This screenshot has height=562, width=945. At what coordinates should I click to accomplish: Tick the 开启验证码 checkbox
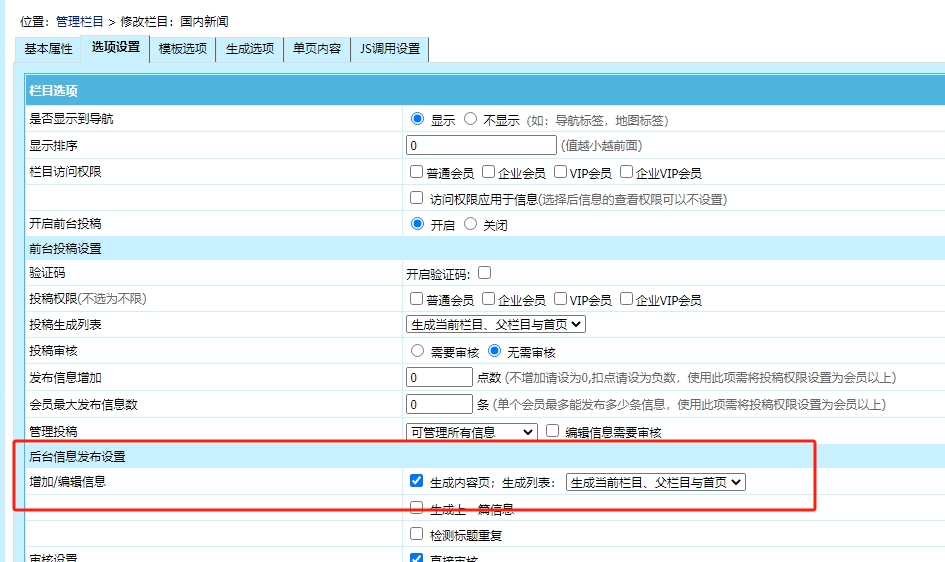click(485, 272)
